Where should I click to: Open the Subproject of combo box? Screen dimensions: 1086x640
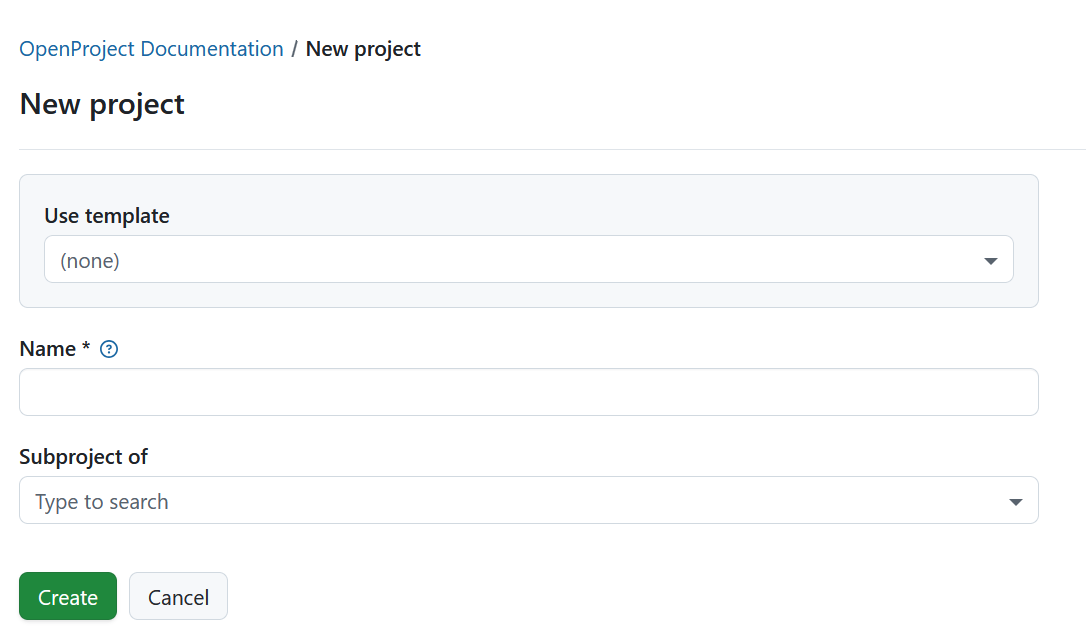coord(529,500)
